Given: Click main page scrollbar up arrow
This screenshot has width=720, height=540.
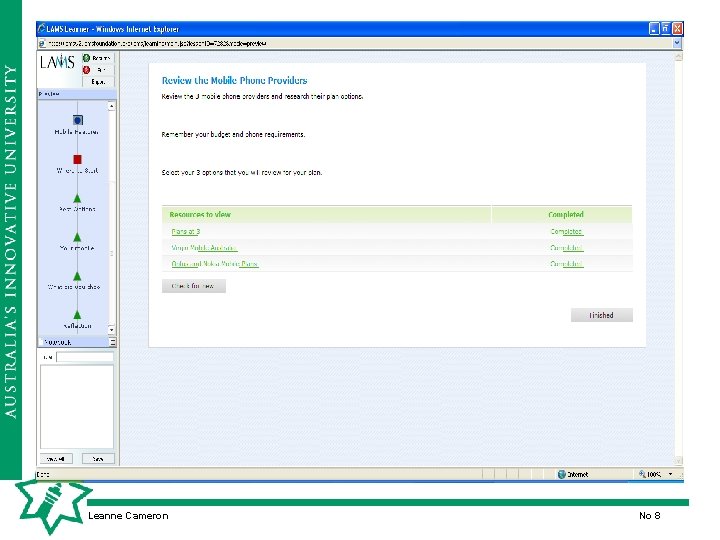Looking at the screenshot, I should pos(679,56).
